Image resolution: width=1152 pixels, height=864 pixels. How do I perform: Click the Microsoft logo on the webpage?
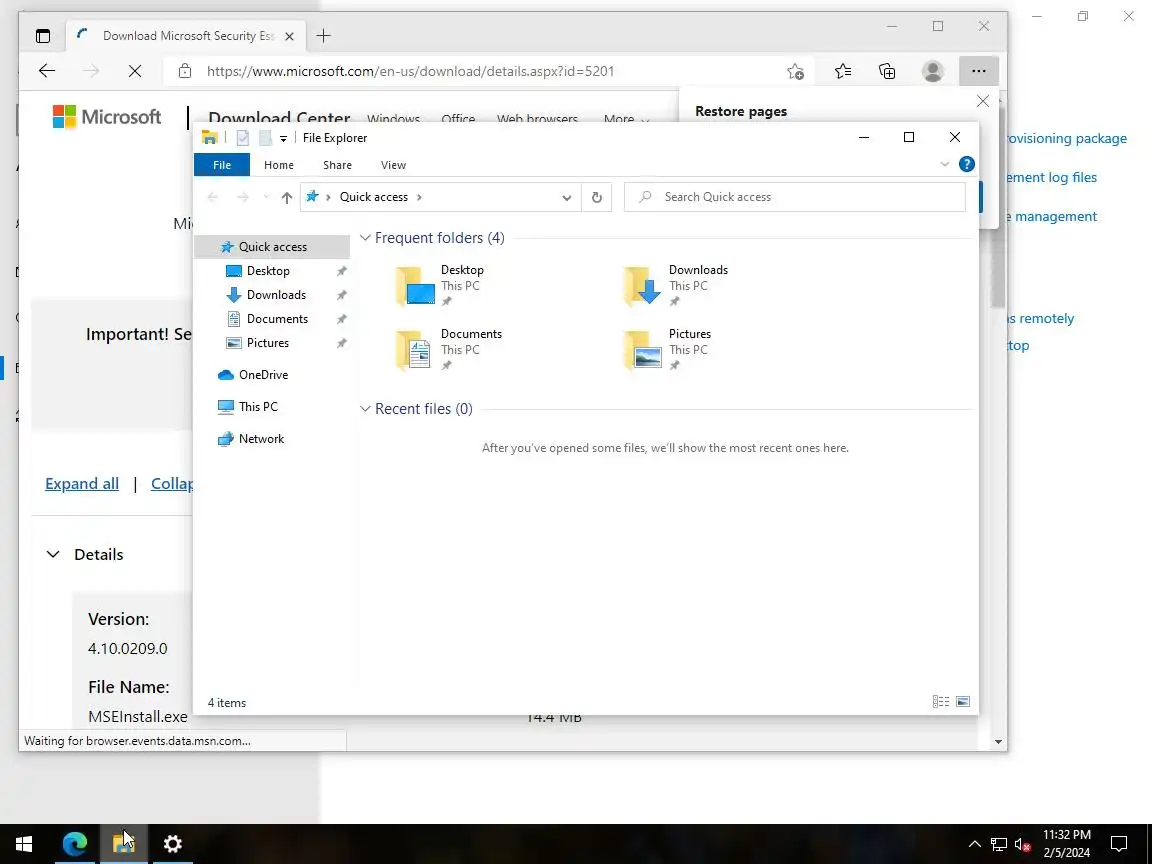click(x=107, y=117)
